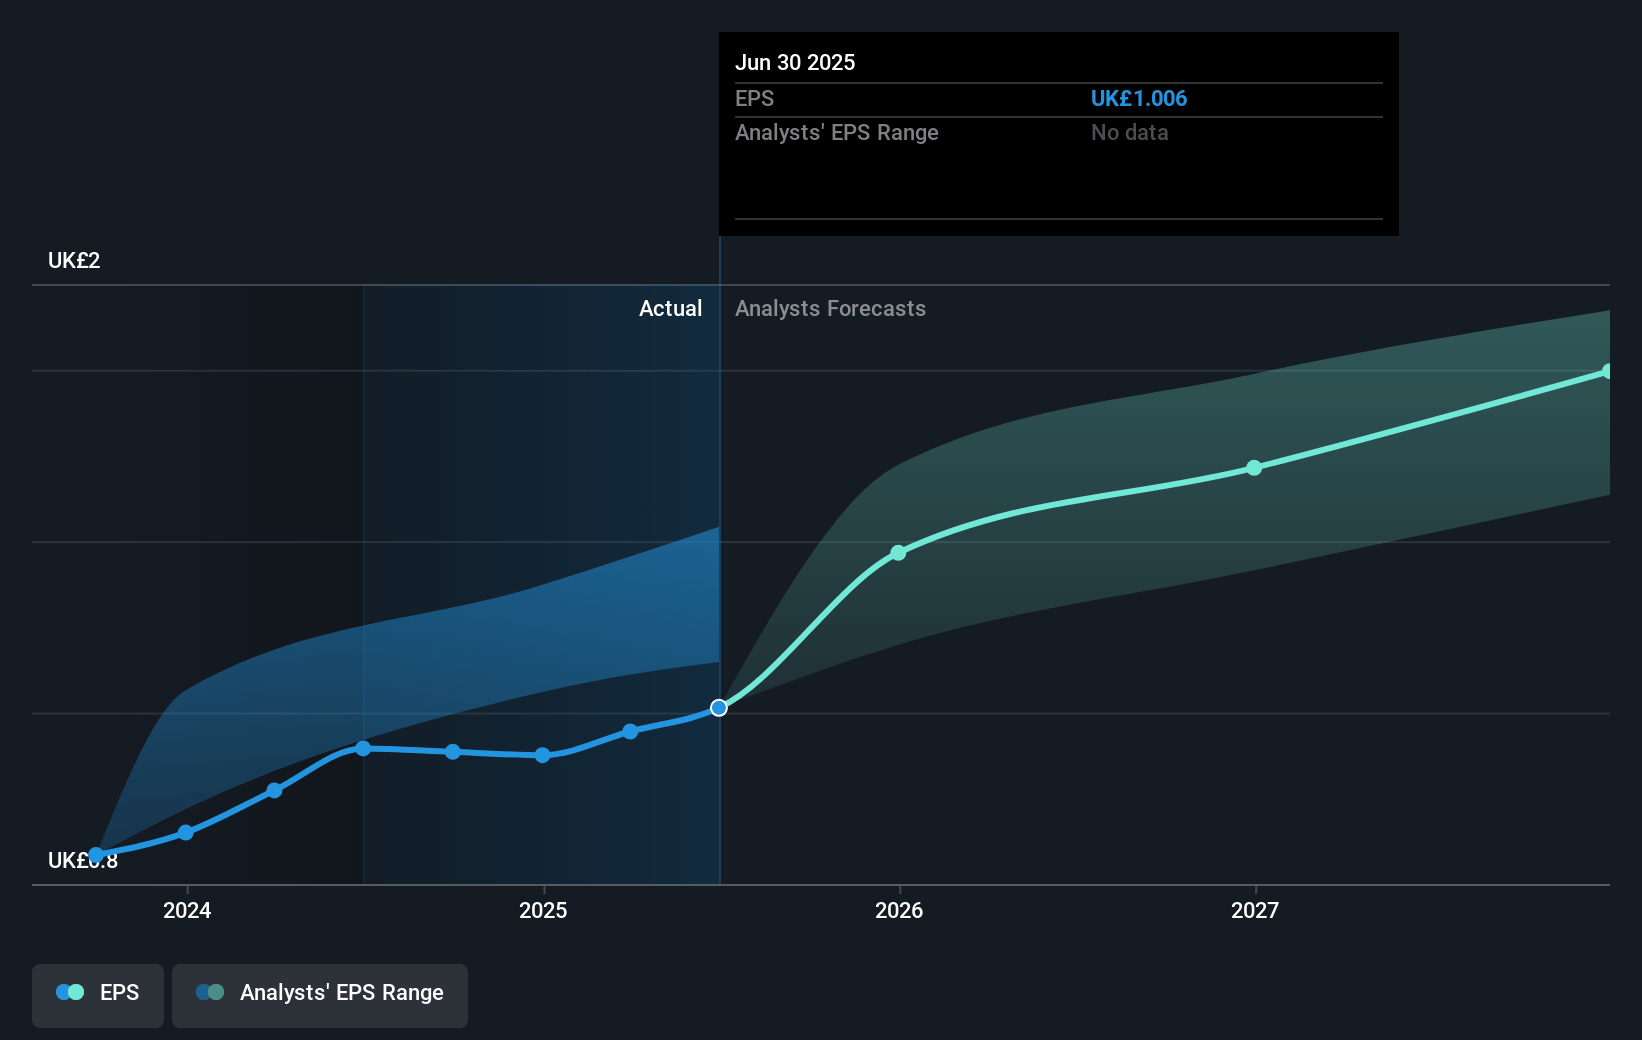Screen dimensions: 1642x1040
Task: Select the forecast data point above the 2026 tick
Action: 898,553
